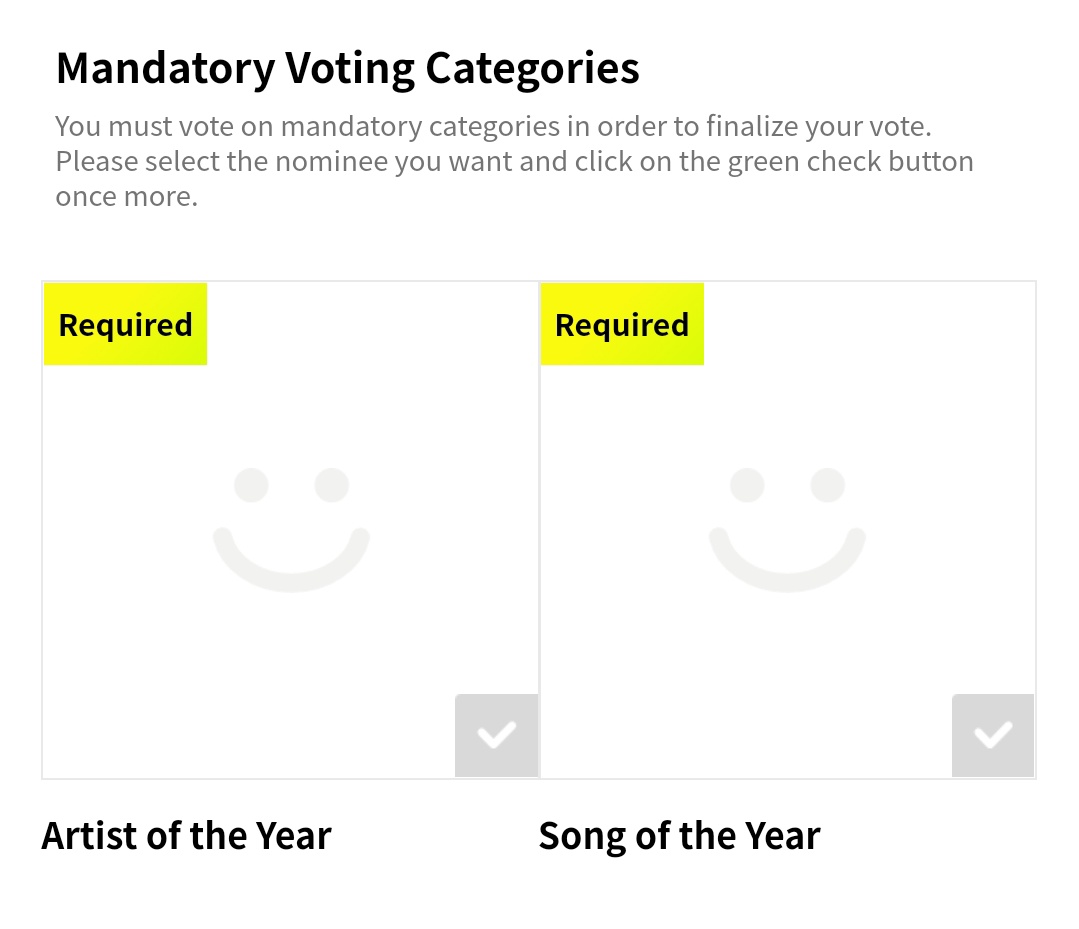Click the Required badge on the Artist card
Image resolution: width=1079 pixels, height=929 pixels.
(125, 324)
